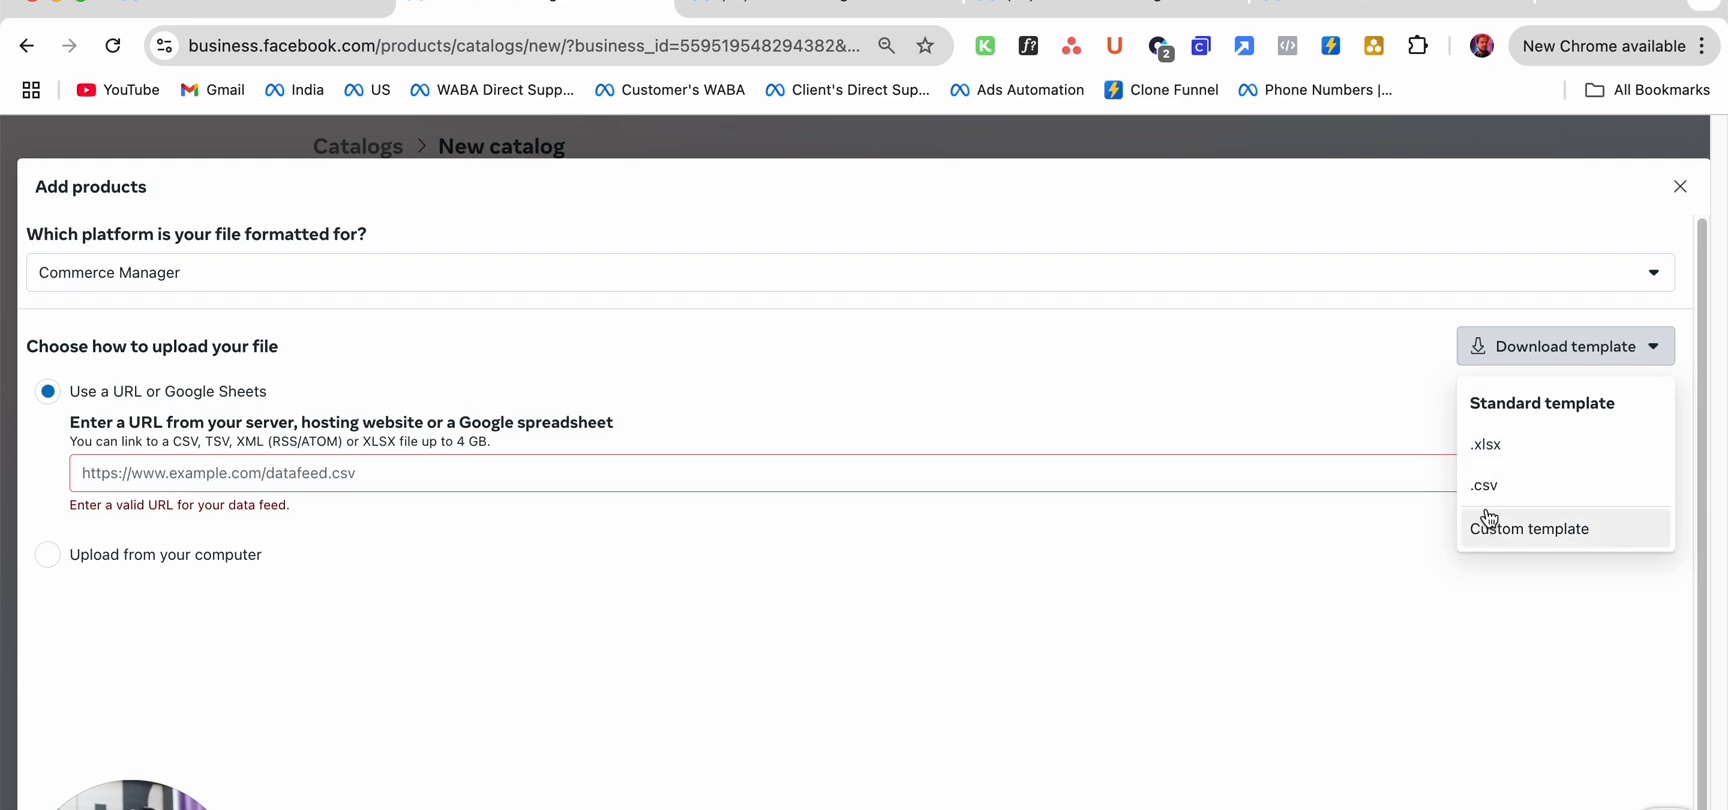1728x810 pixels.
Task: Expand the Commerce Manager platform dropdown
Action: tap(850, 272)
